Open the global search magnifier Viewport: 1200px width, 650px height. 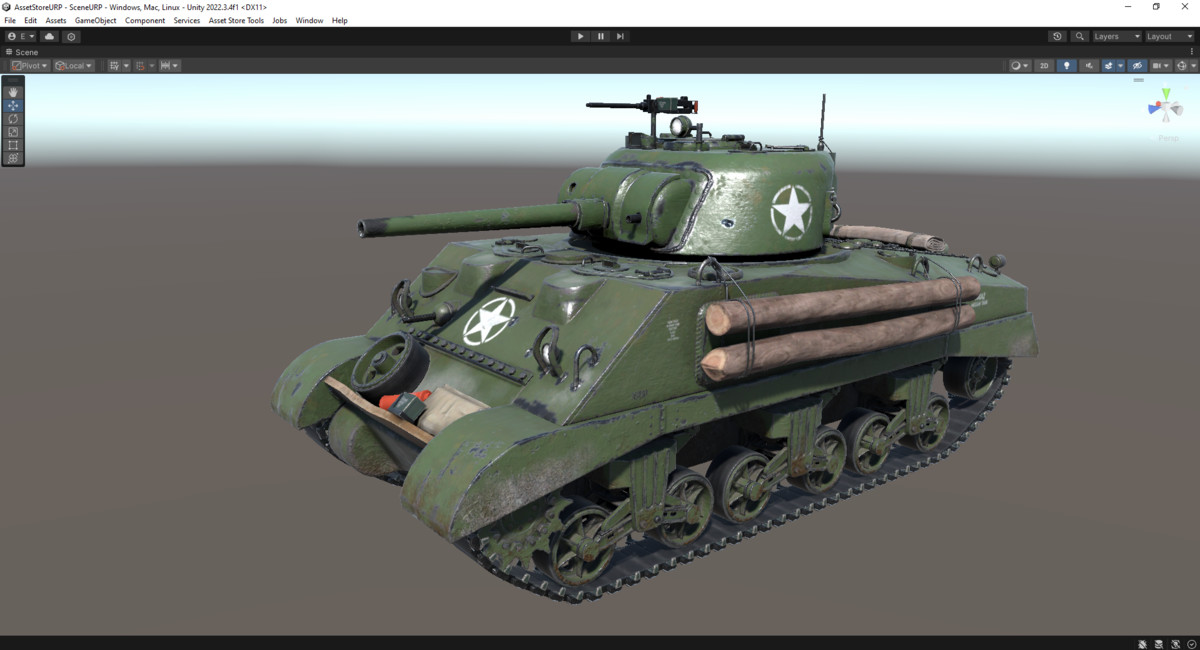(x=1079, y=36)
